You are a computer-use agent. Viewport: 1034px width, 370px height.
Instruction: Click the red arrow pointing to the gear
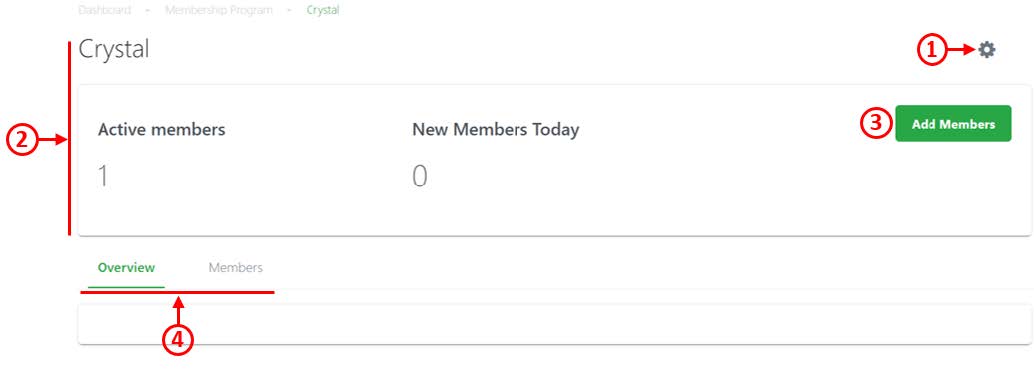pyautogui.click(x=961, y=49)
